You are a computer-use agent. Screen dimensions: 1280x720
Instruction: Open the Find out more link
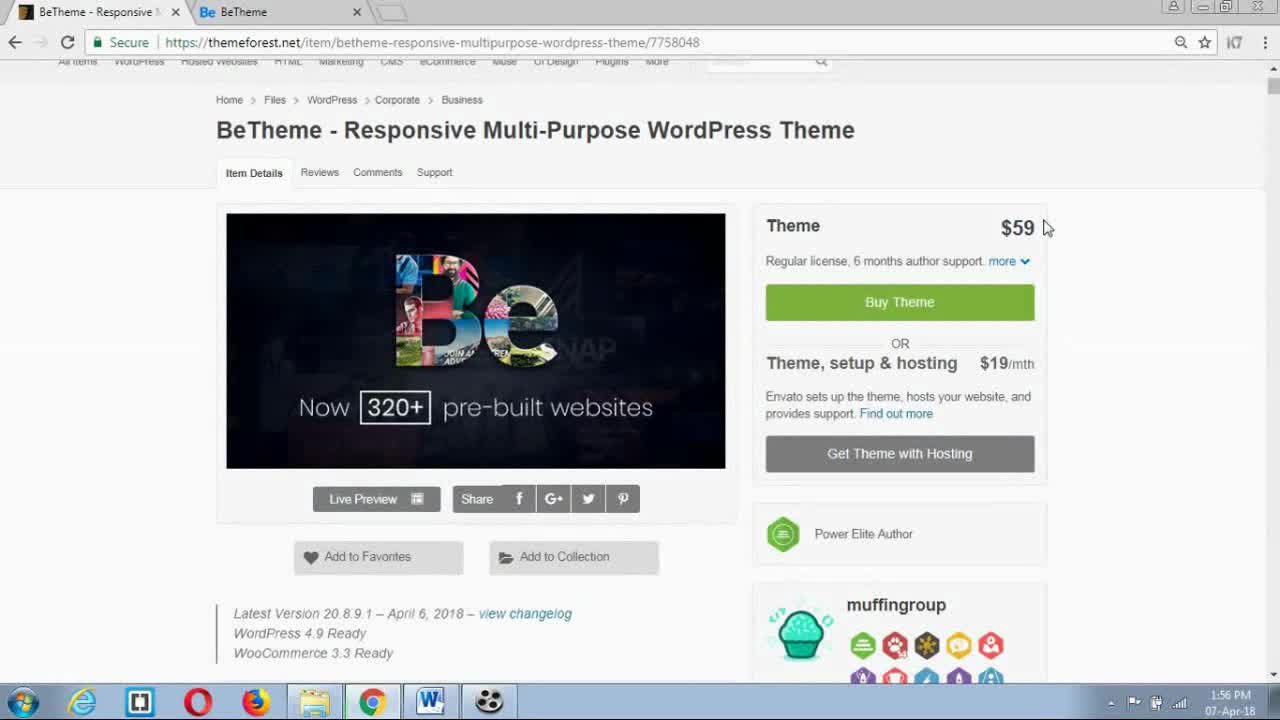(x=896, y=413)
